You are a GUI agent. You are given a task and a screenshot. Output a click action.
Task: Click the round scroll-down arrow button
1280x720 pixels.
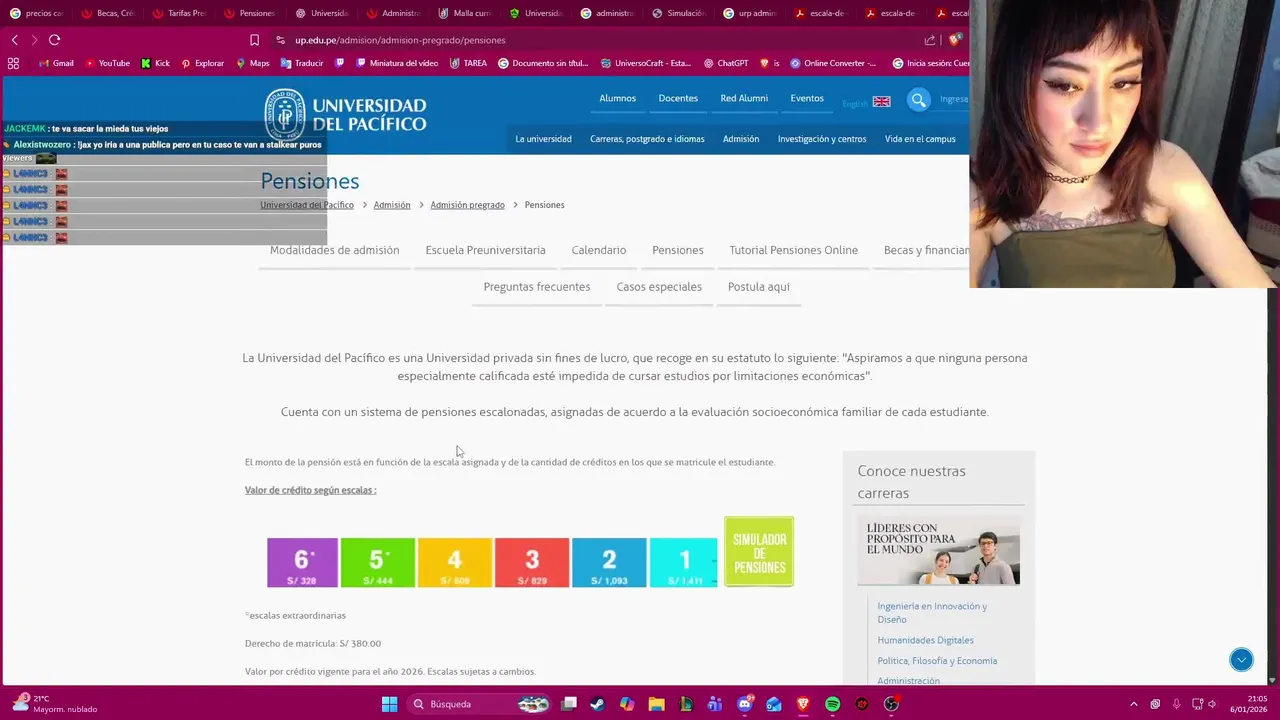coord(1241,659)
